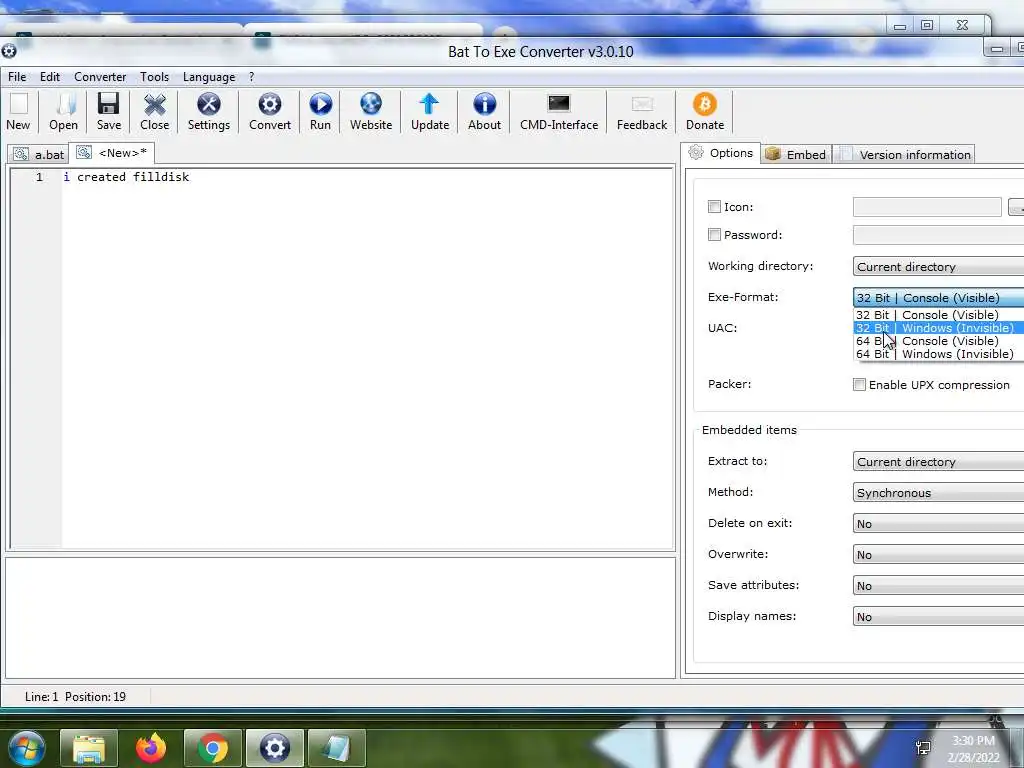Screen dimensions: 1024x768
Task: Open the About info icon
Action: [x=485, y=112]
